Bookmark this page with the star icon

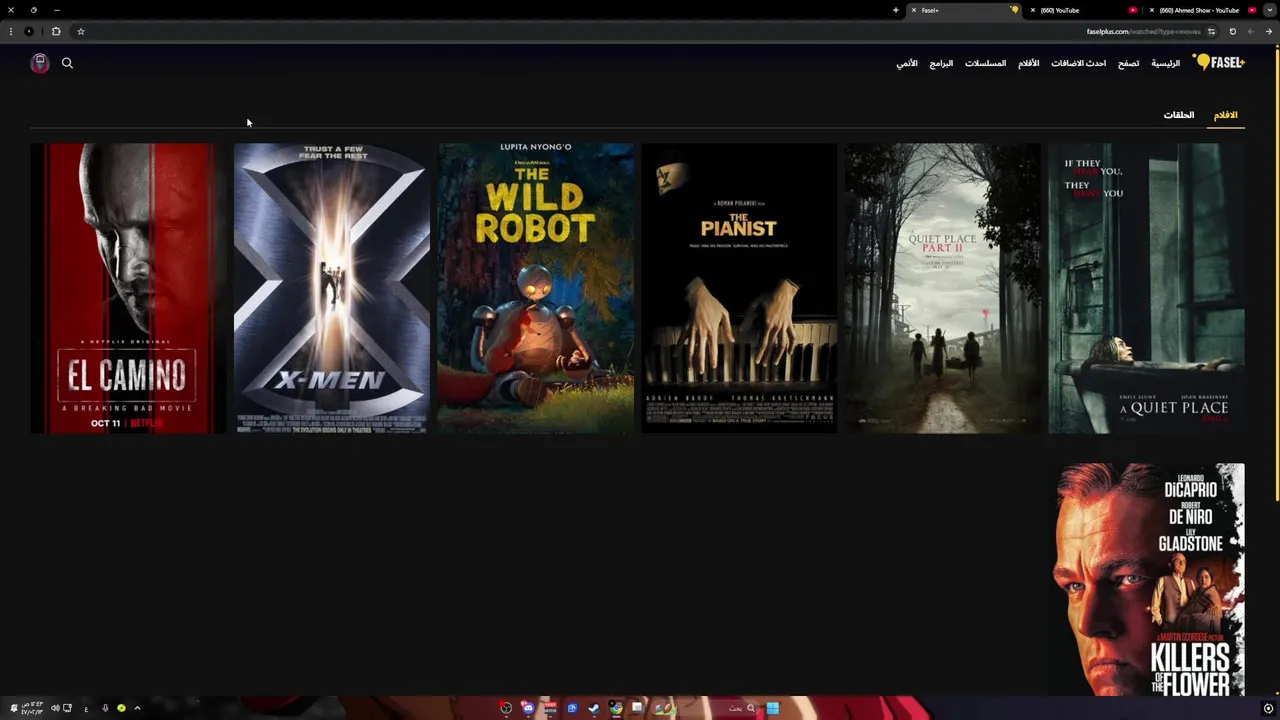[x=81, y=31]
